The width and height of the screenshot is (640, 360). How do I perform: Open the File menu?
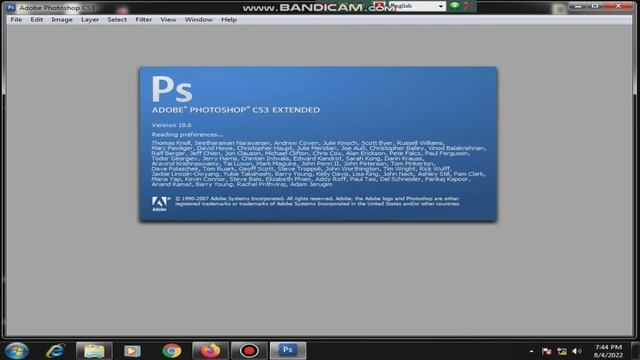tap(16, 20)
